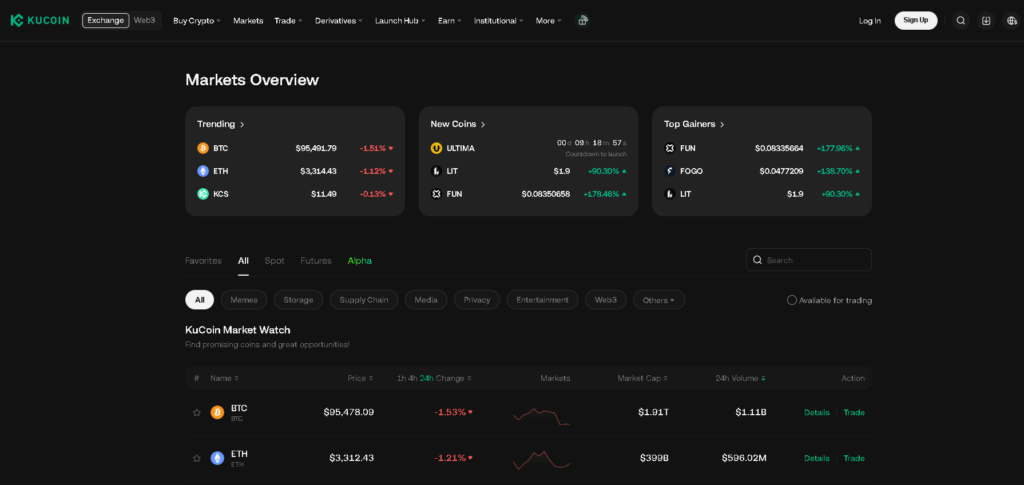
Task: Filter by Memes category
Action: coord(244,300)
